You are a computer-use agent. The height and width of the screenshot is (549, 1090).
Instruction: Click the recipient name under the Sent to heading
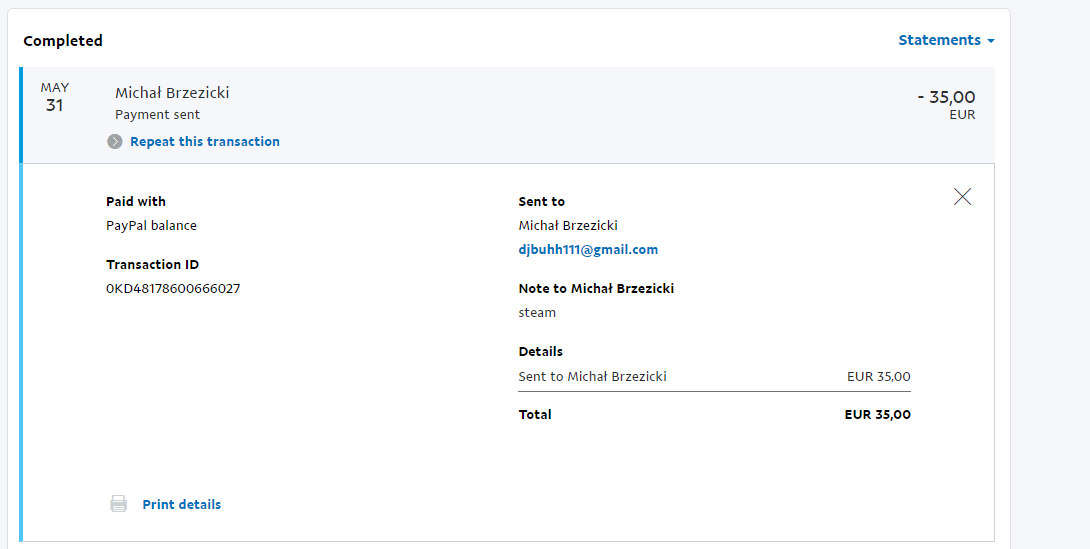click(x=568, y=226)
